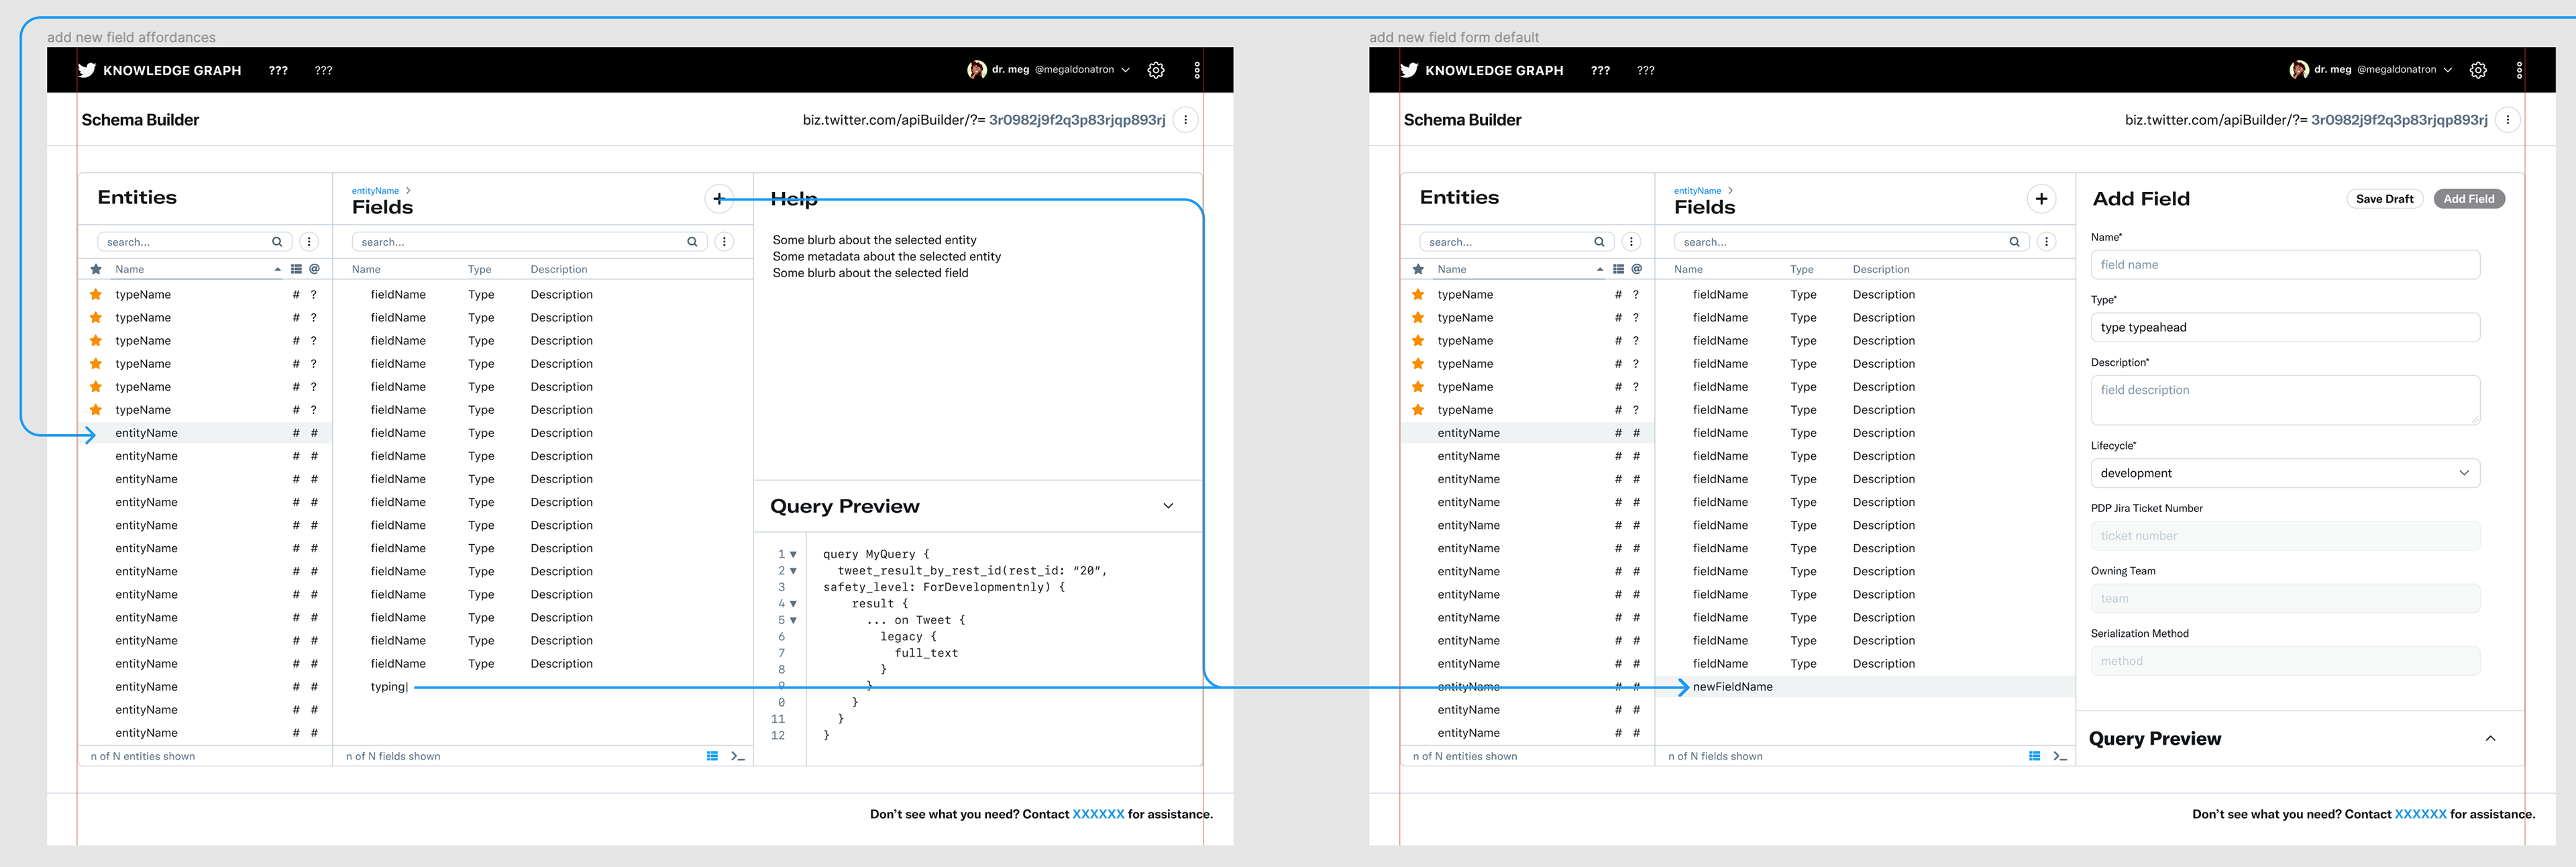Expand dr. meg account chevron in form default frame

(2447, 70)
